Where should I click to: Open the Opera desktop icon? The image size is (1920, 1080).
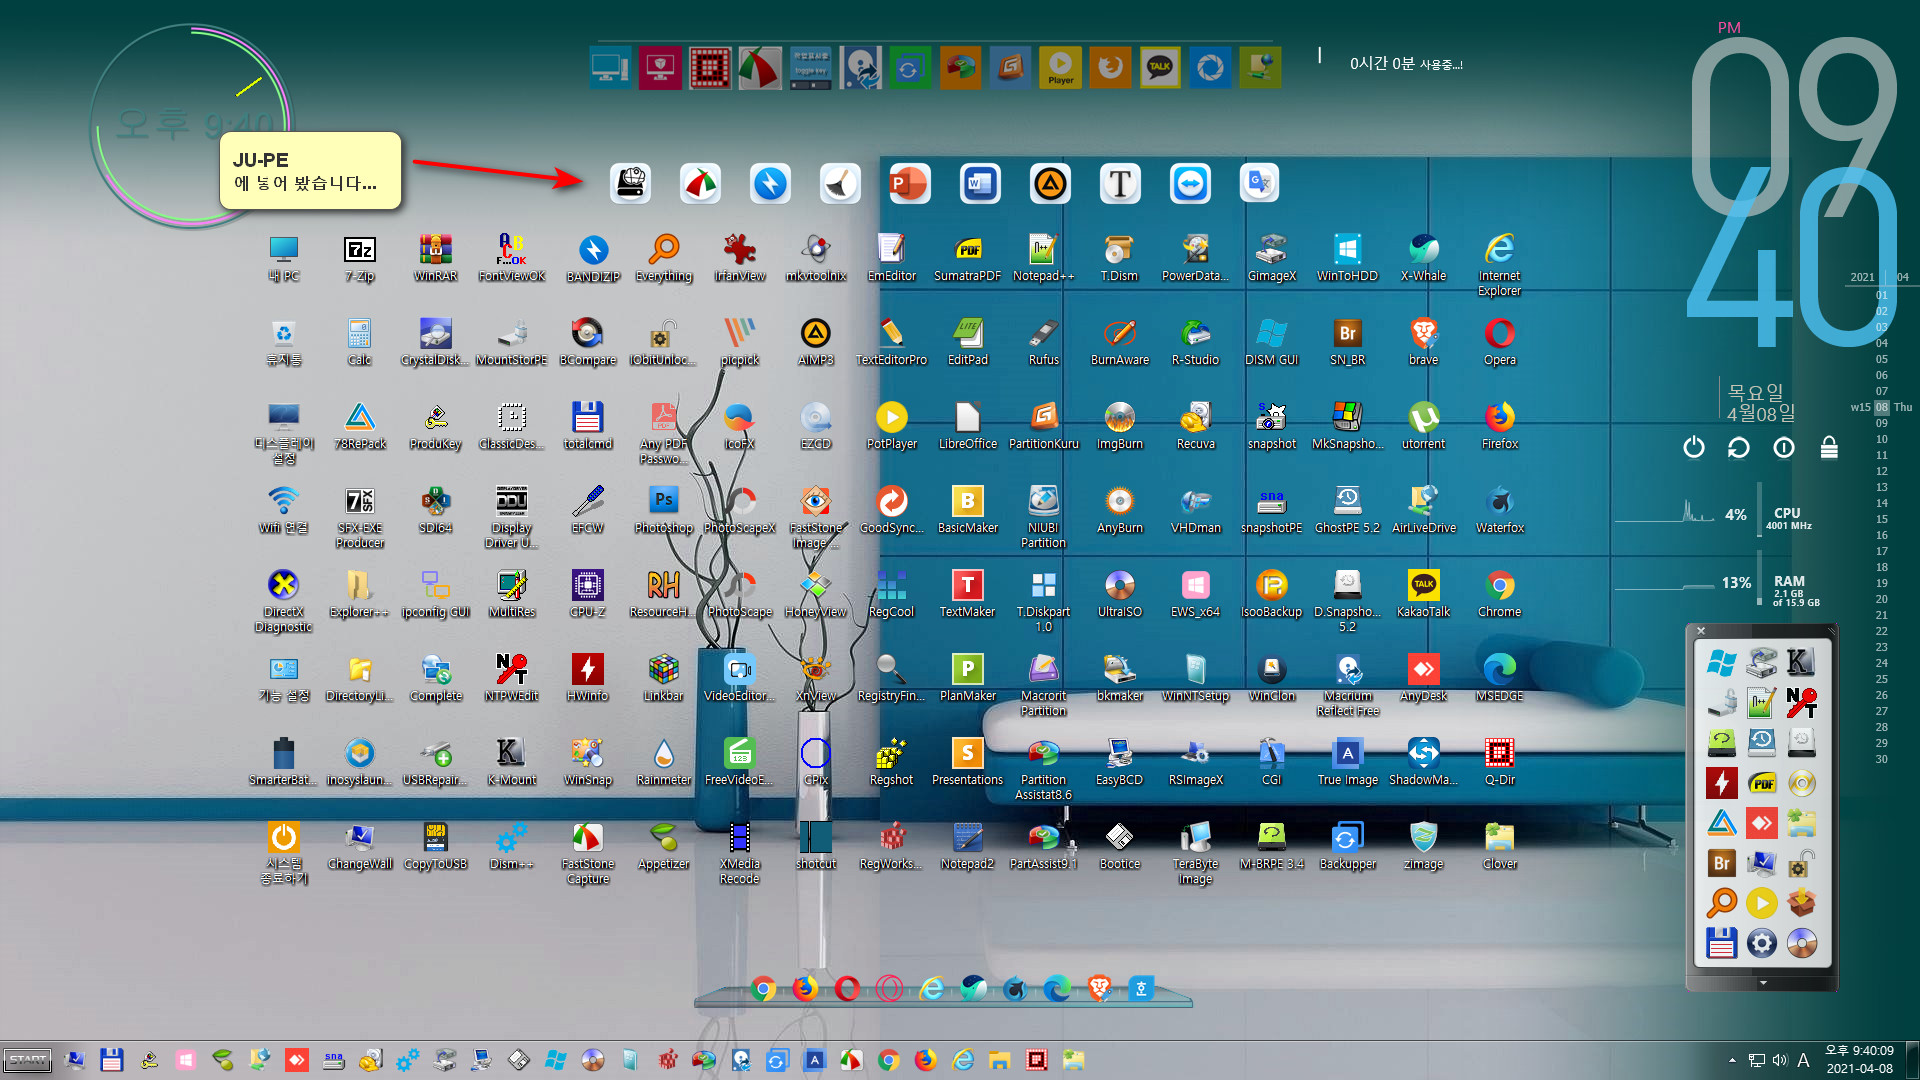click(1499, 342)
